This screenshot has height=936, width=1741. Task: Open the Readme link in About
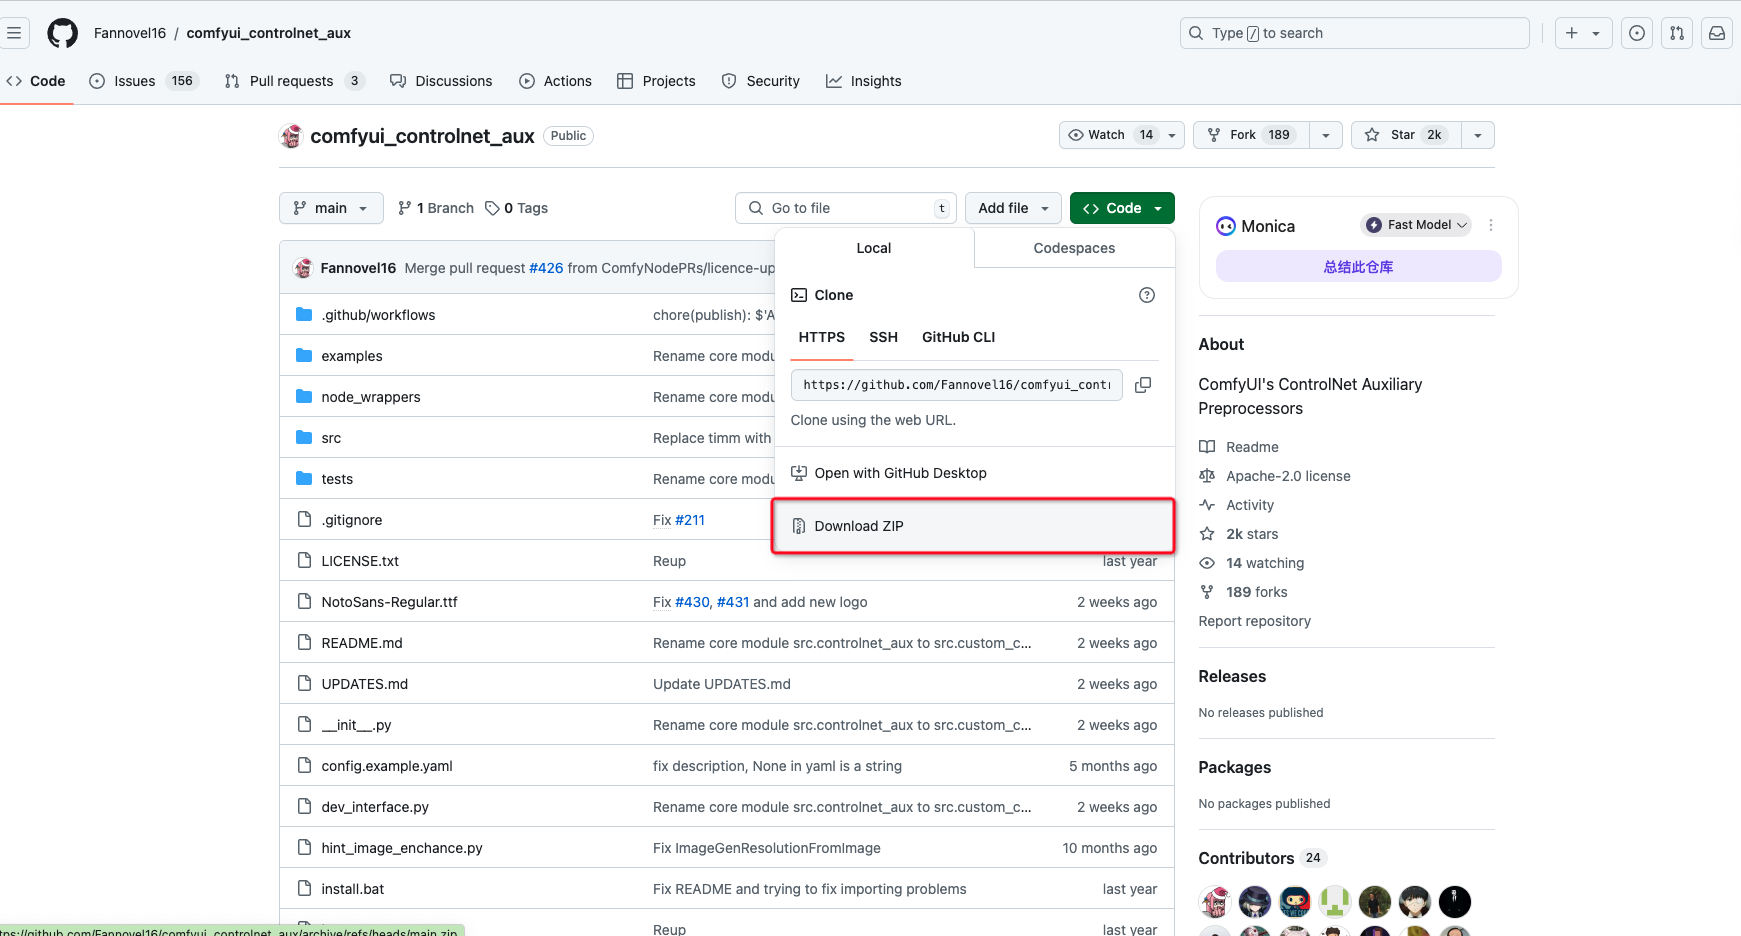[x=1239, y=447]
